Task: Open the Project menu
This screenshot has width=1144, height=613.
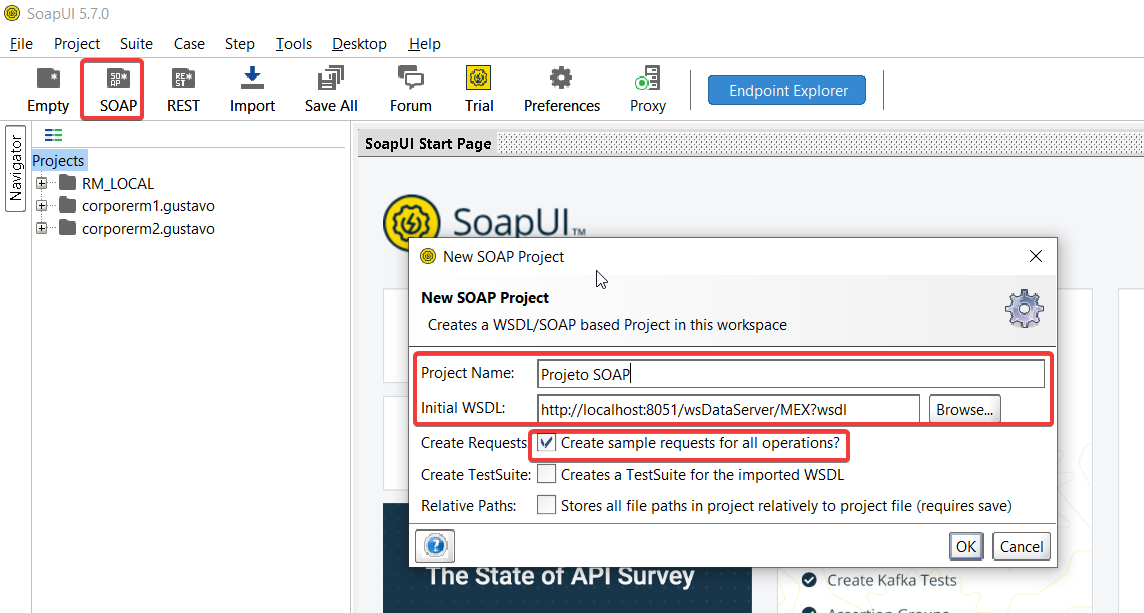Action: (77, 44)
